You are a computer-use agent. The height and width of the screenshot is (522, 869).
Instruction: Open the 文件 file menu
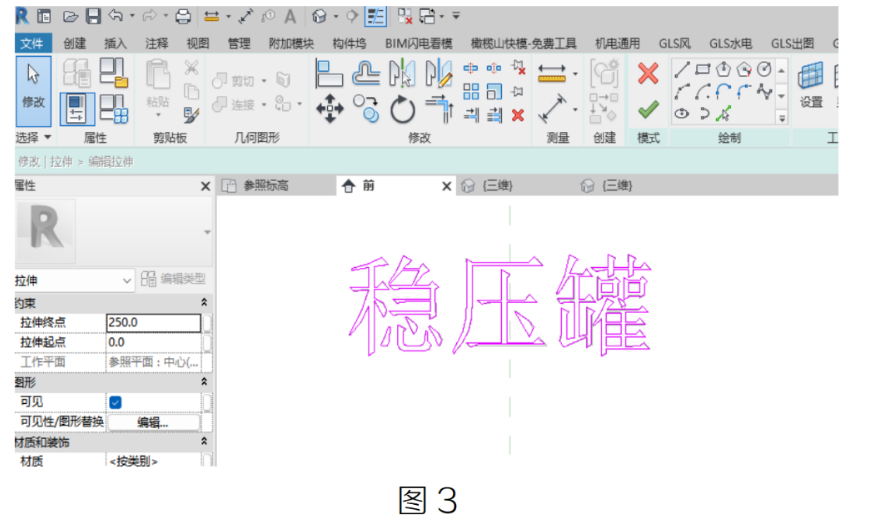click(x=32, y=43)
